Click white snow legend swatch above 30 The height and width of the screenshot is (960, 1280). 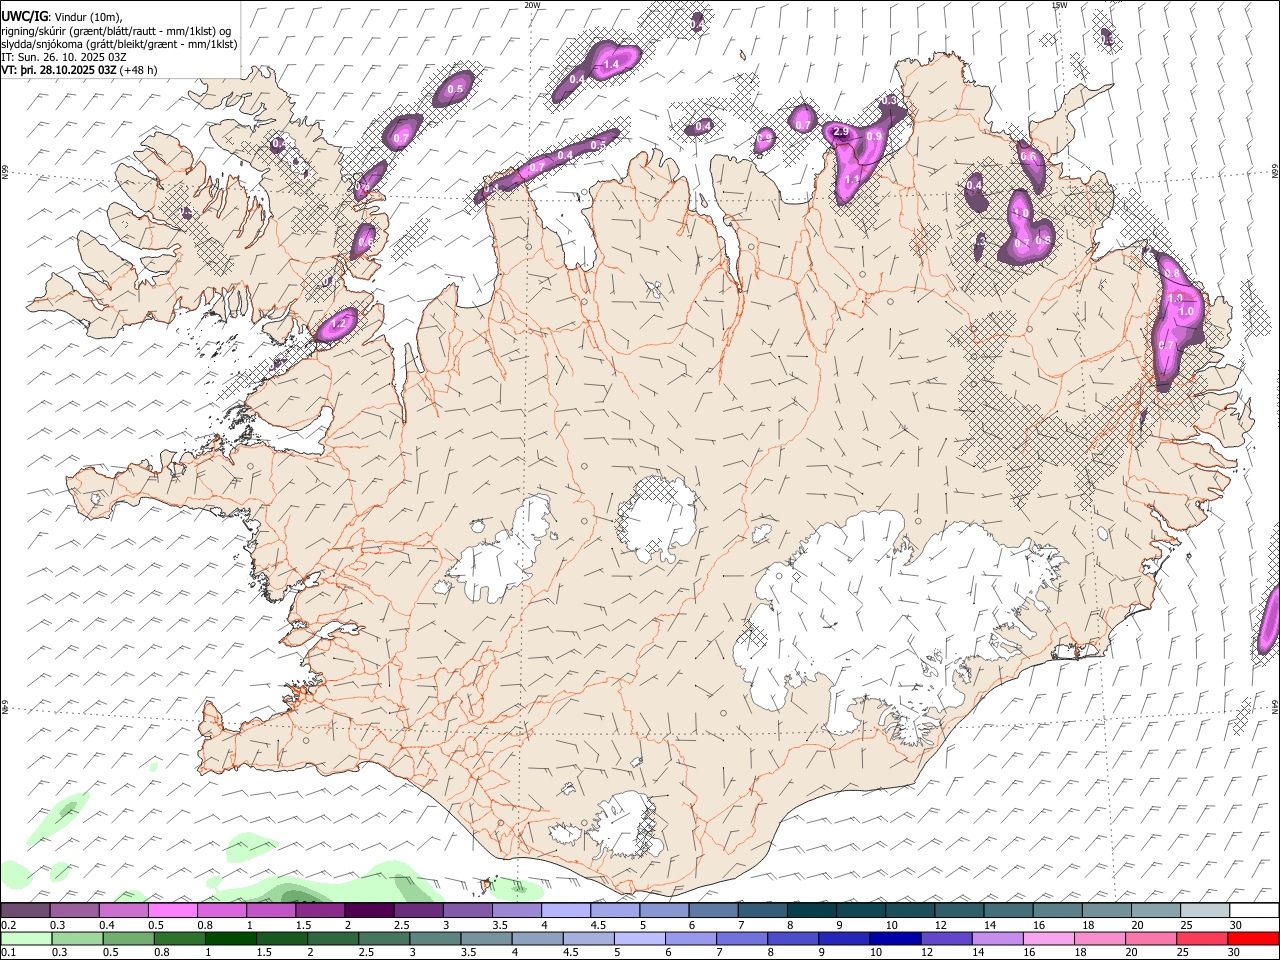1254,911
